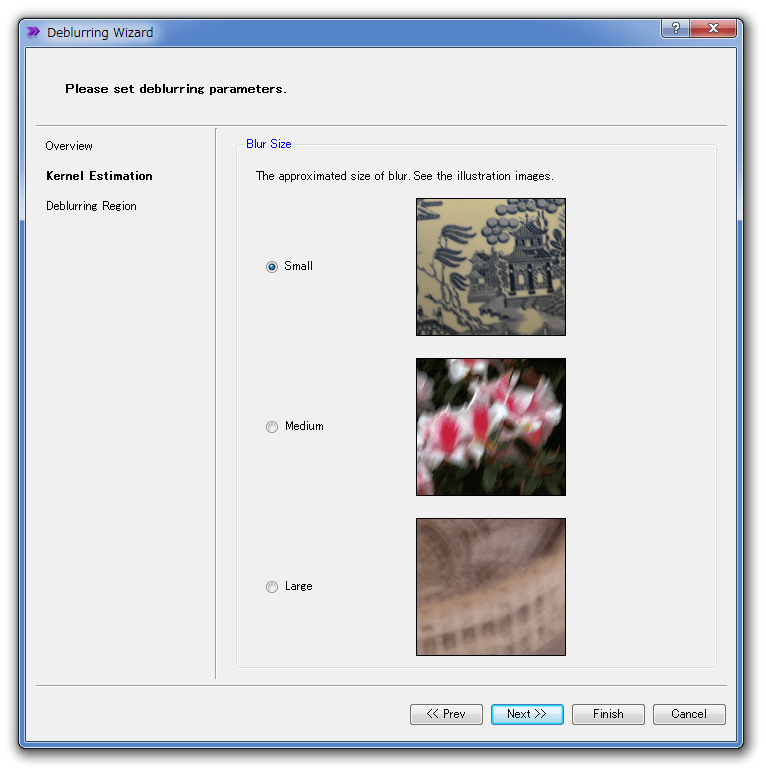Click the Finish button

pyautogui.click(x=608, y=714)
